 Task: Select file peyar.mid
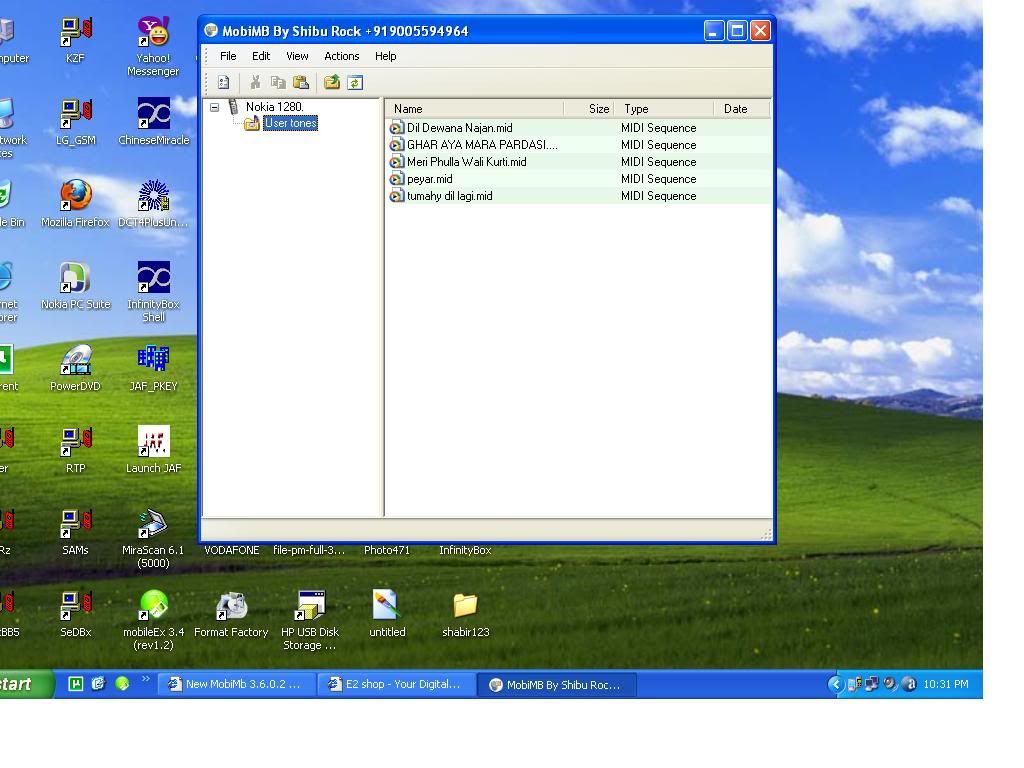[430, 179]
